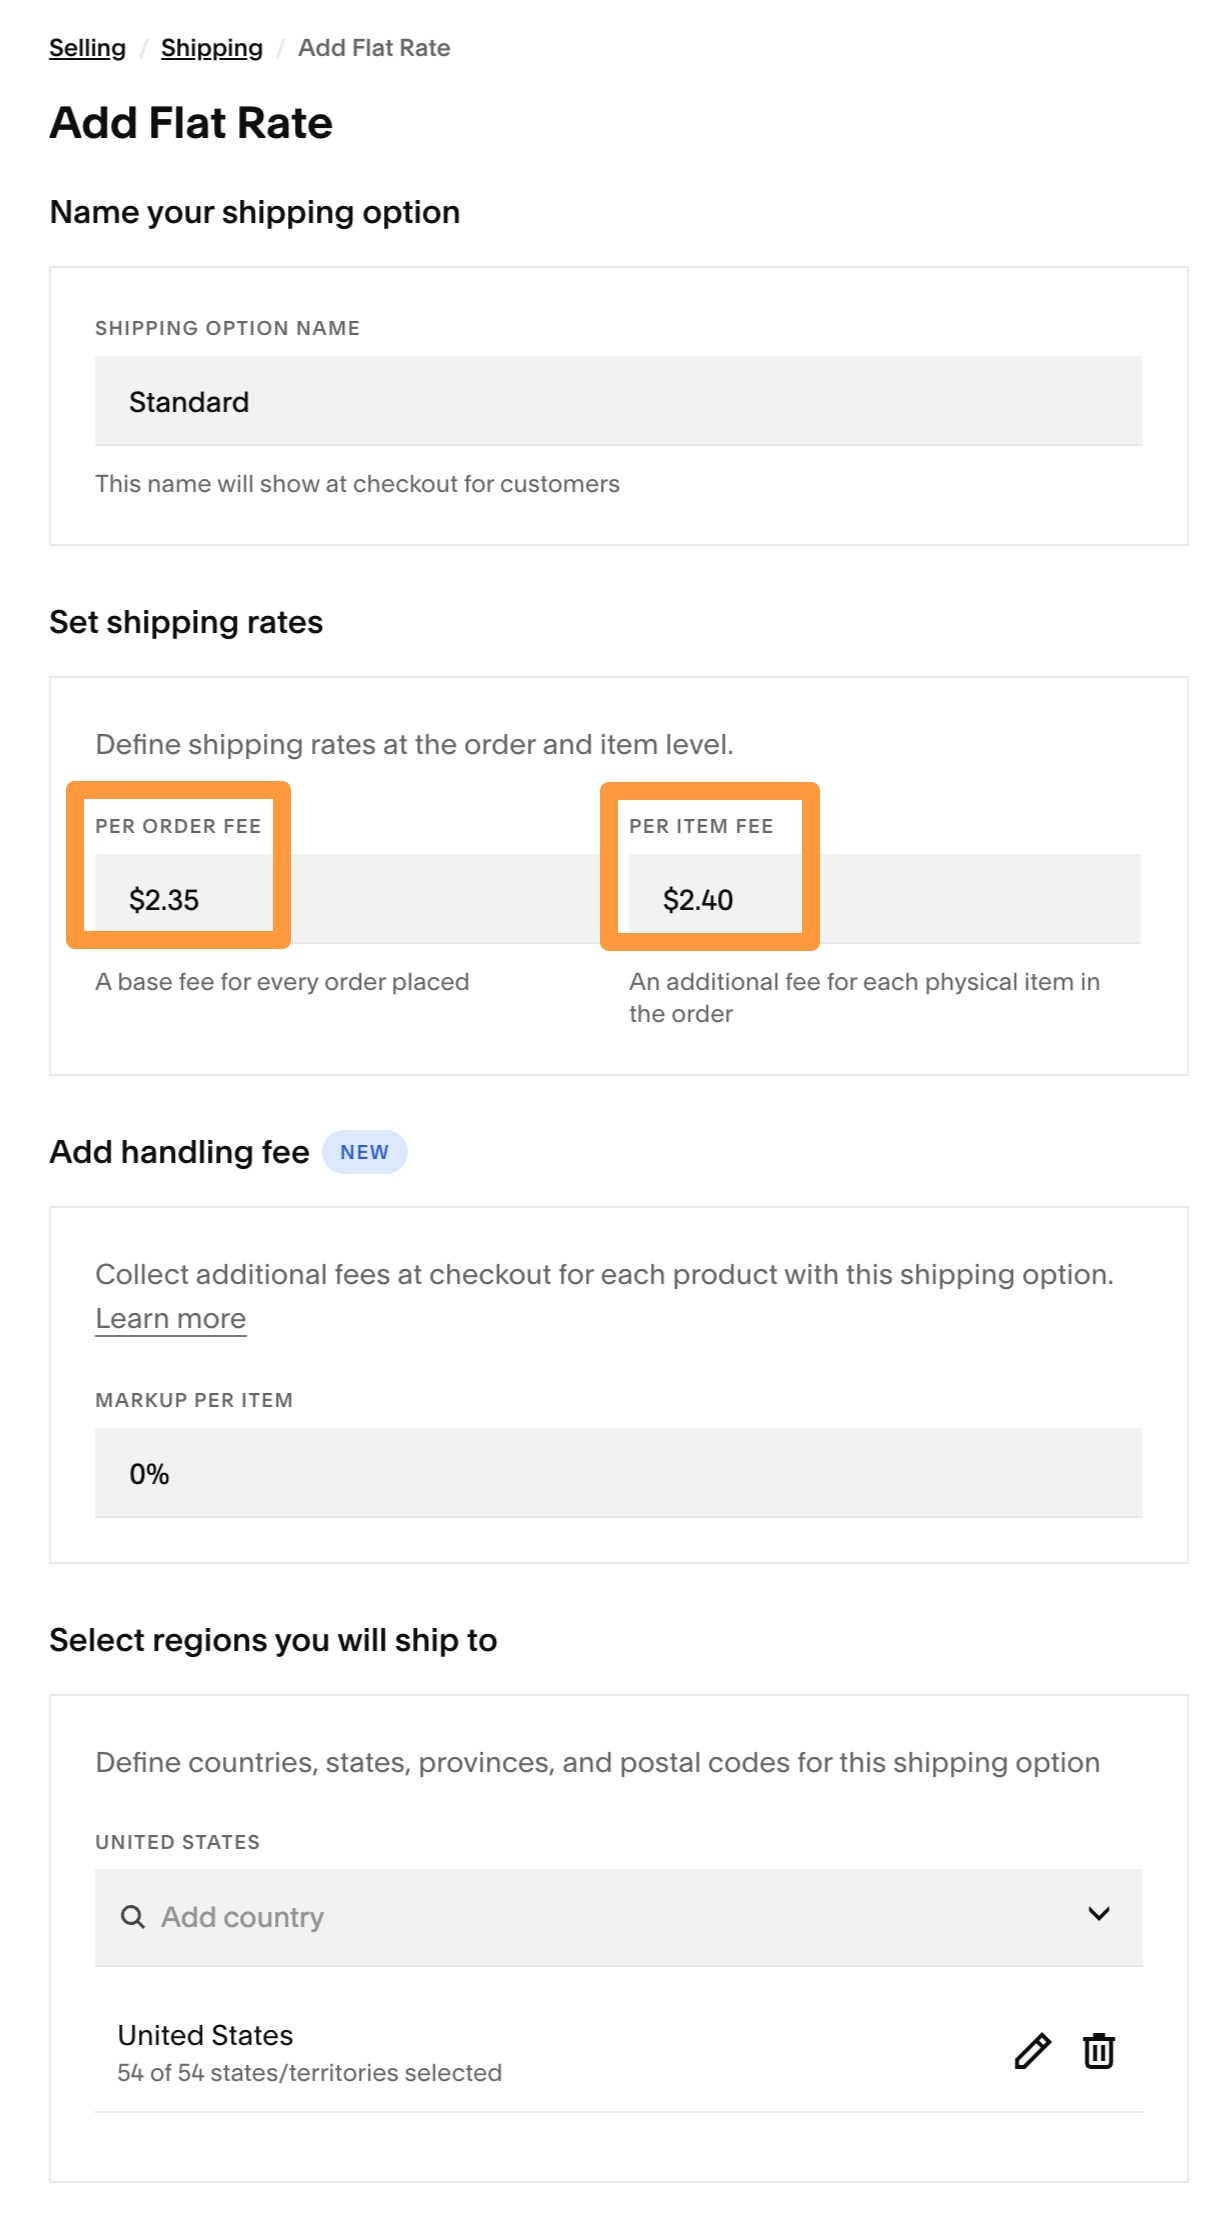
Task: Navigate to Shipping via breadcrumb
Action: coord(211,47)
